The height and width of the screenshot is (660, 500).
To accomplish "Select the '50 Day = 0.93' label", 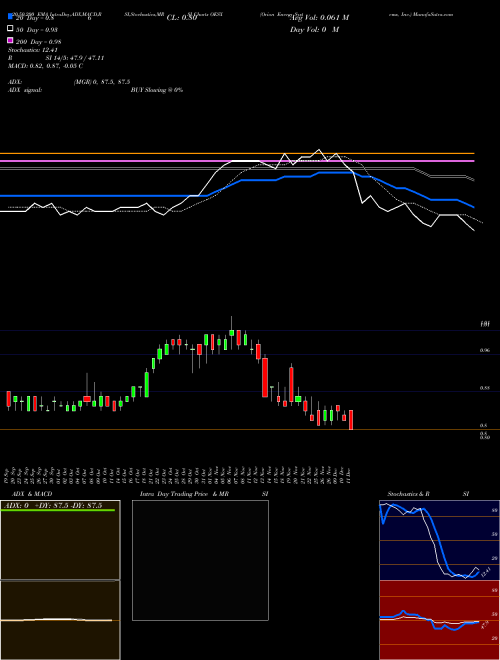I will (x=37, y=30).
